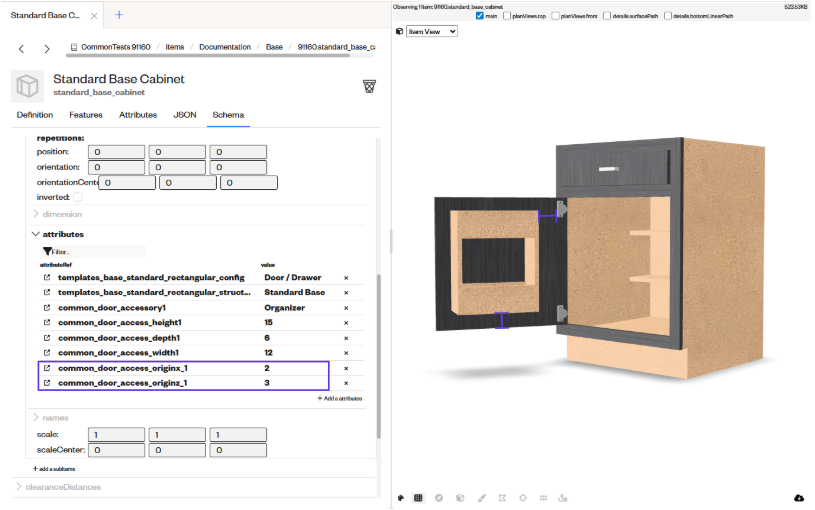Viewport: 815px width, 510px height.
Task: Click Documentation in the breadcrumb
Action: pos(225,47)
